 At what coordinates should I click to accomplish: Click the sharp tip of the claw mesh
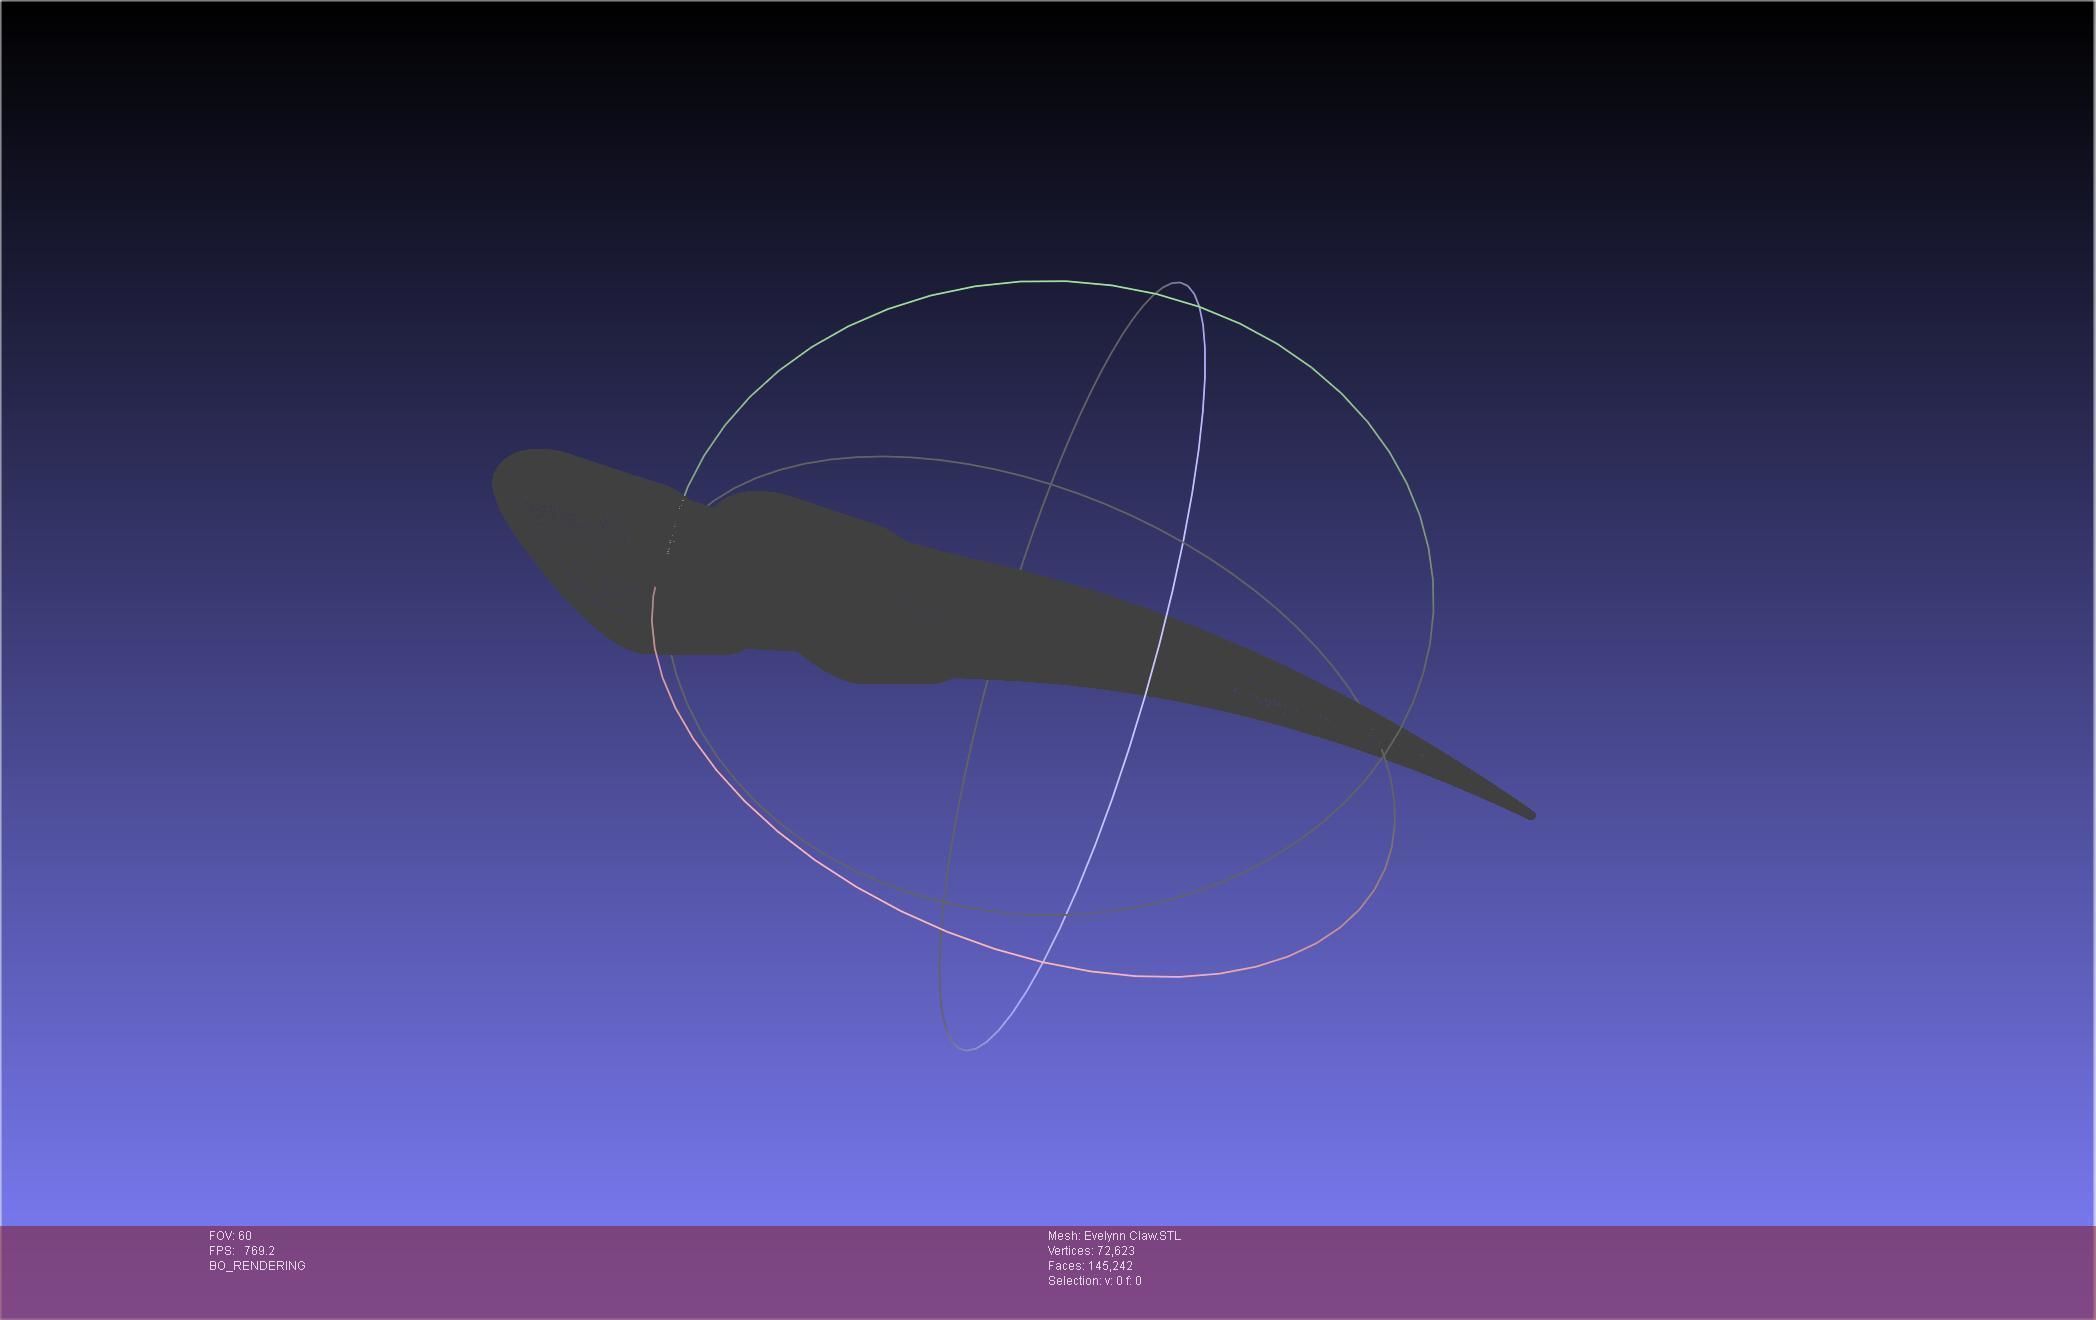1530,815
